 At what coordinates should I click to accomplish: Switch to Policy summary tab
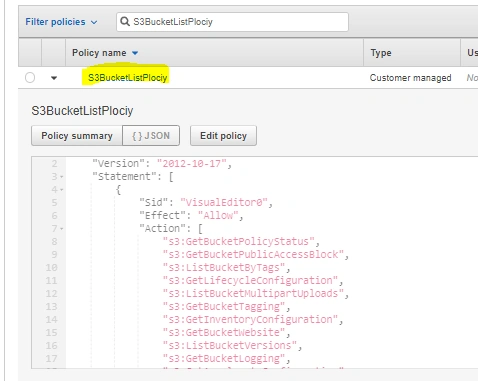pyautogui.click(x=77, y=136)
